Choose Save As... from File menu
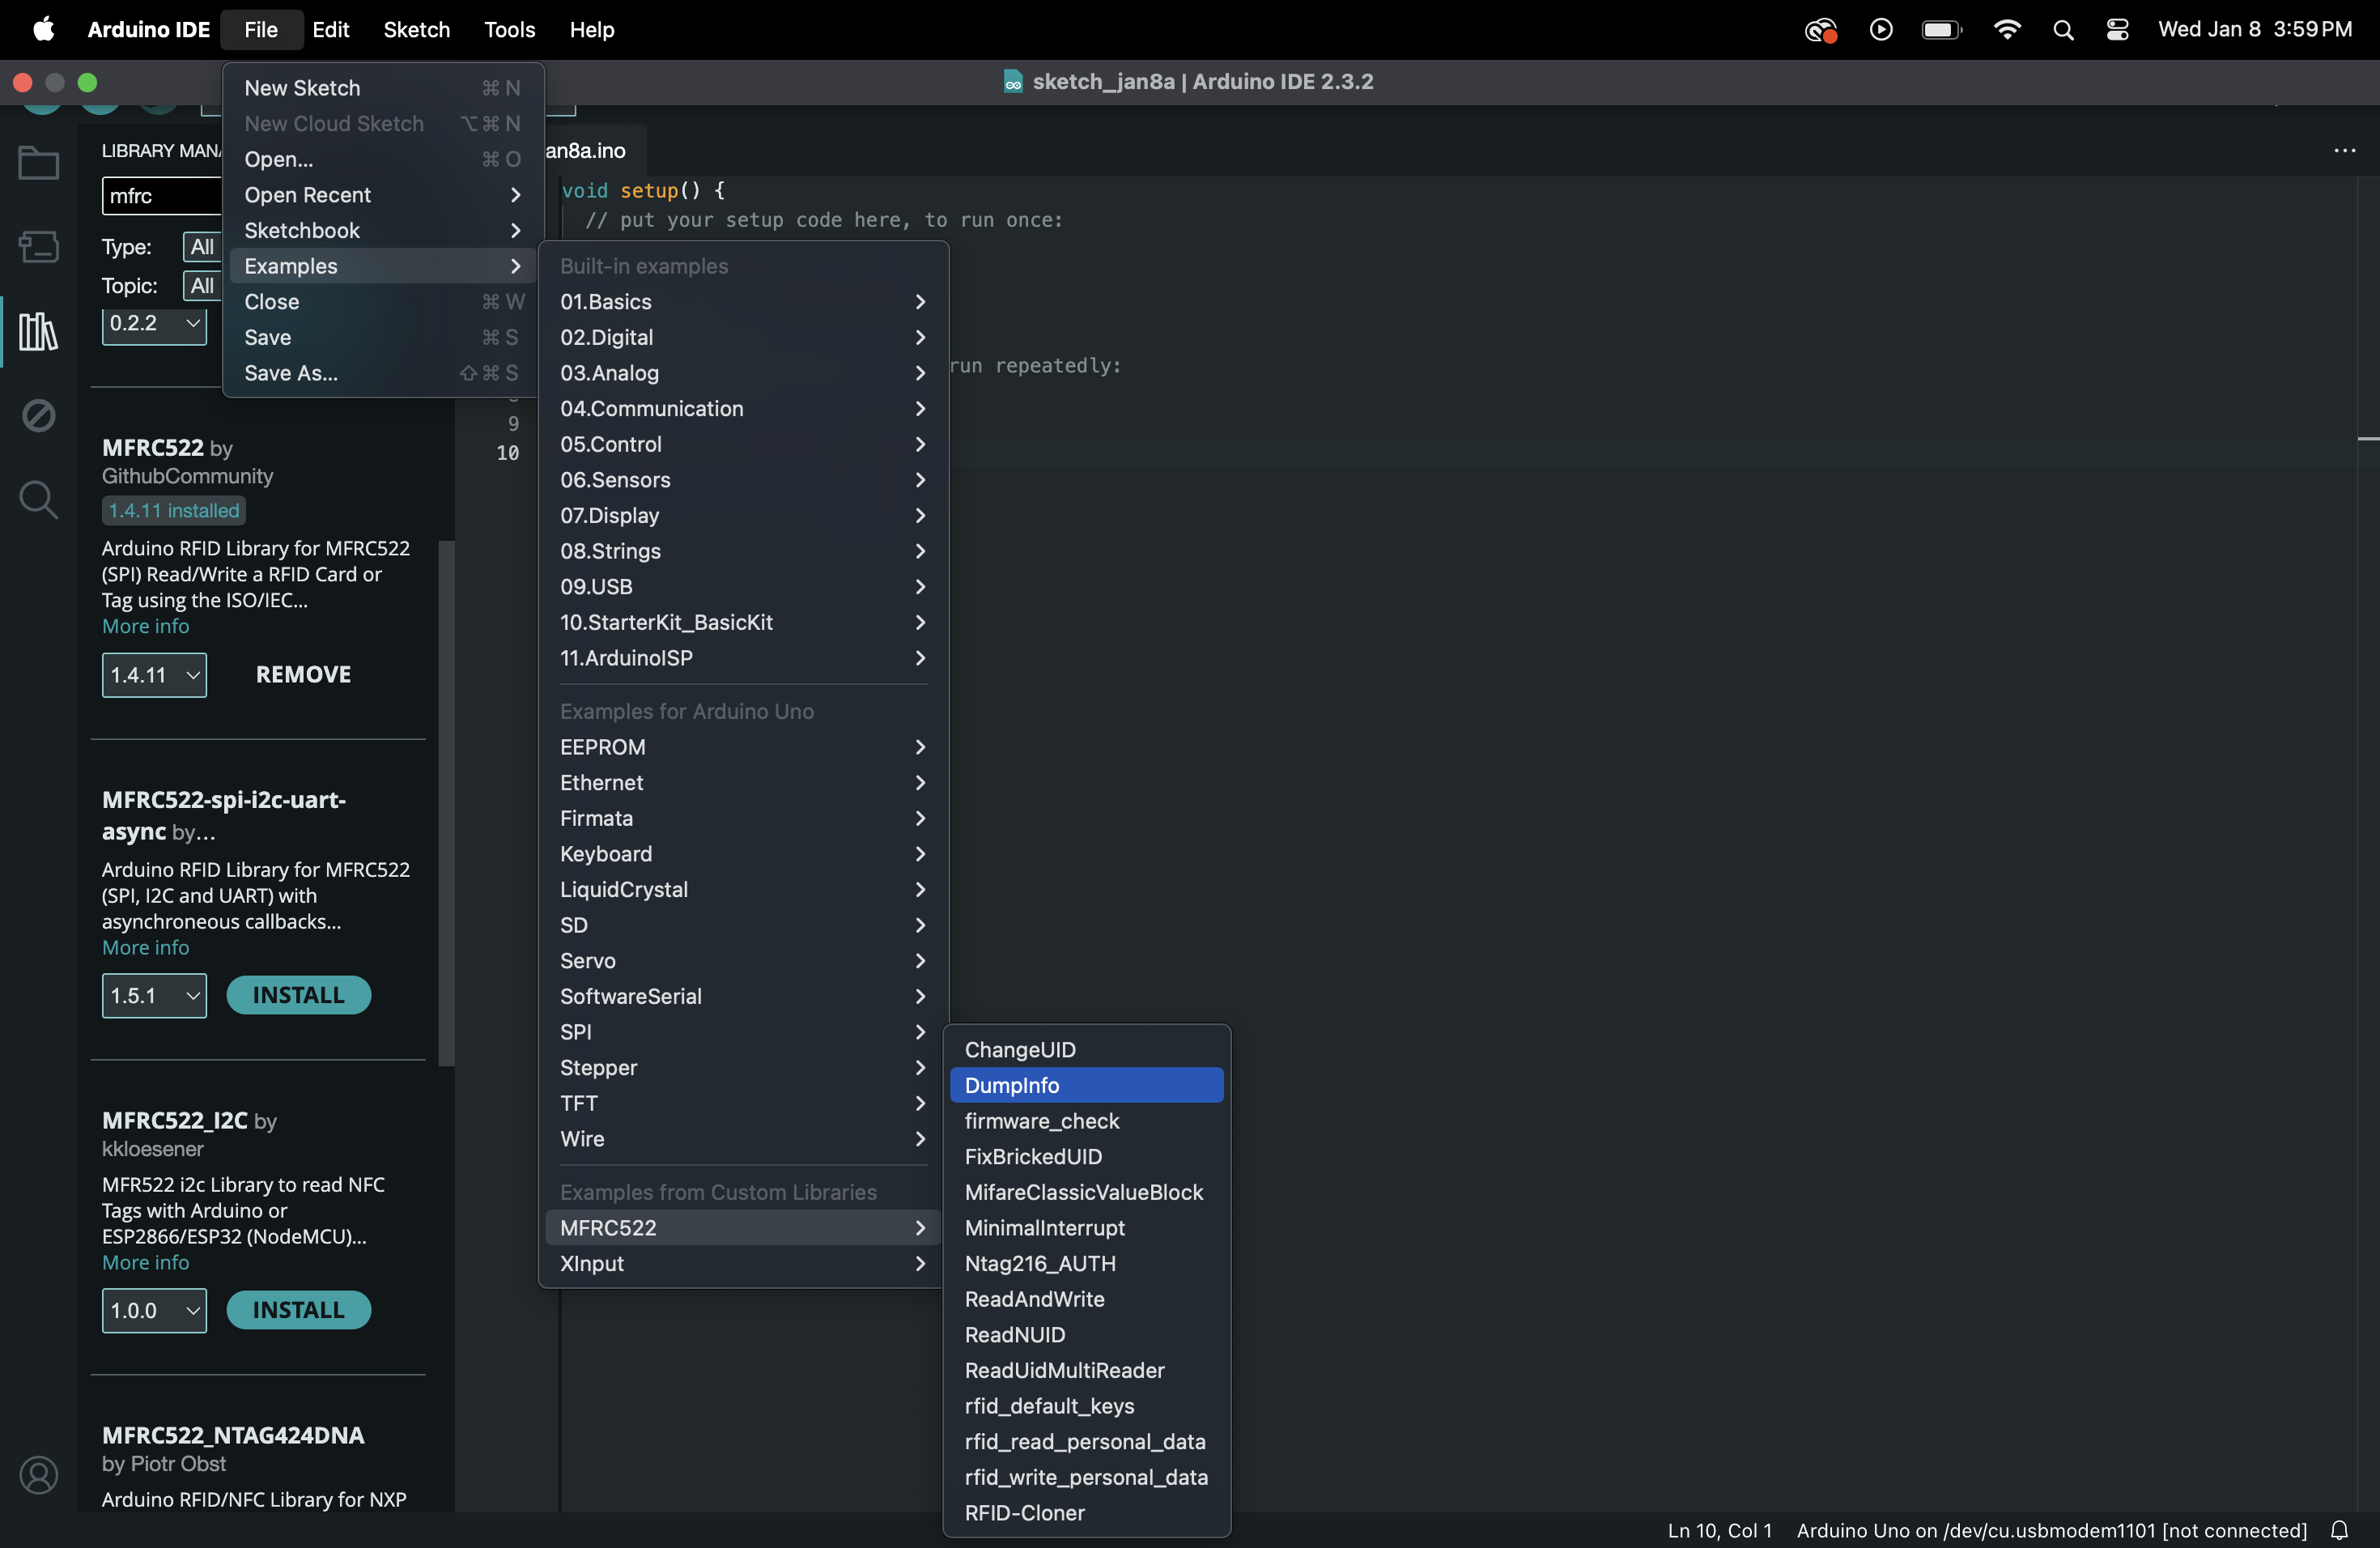2380x1548 pixels. 383,373
